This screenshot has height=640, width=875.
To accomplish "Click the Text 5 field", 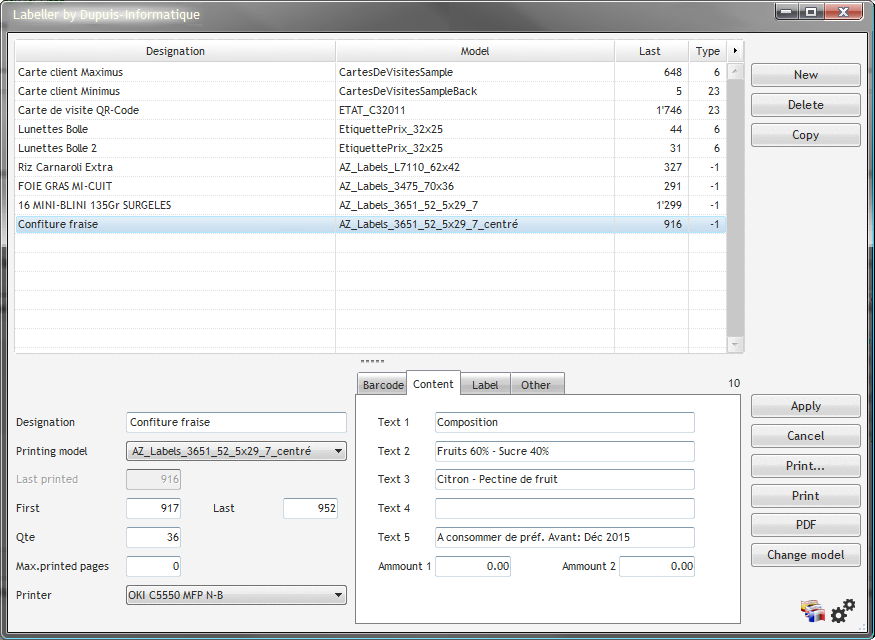I will pyautogui.click(x=565, y=537).
